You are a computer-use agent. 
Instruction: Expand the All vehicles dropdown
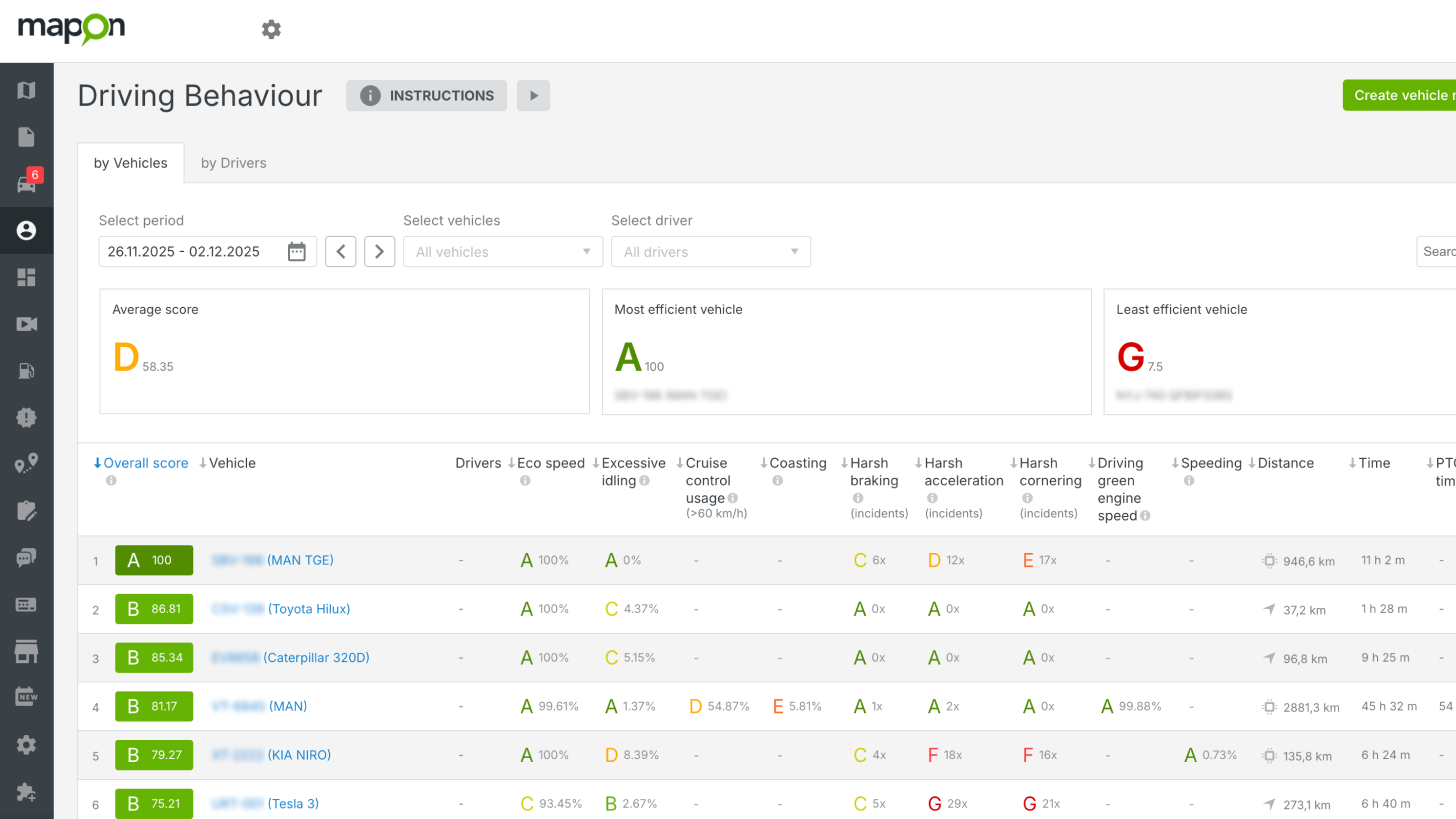pyautogui.click(x=502, y=251)
